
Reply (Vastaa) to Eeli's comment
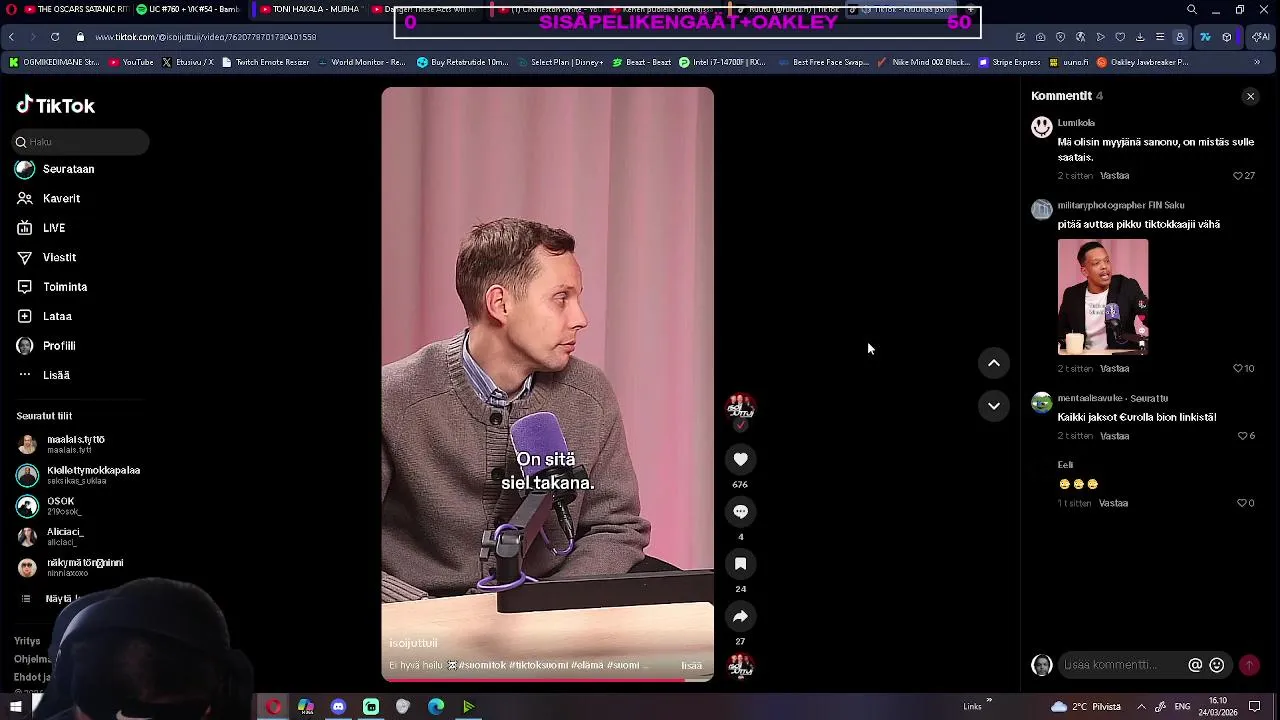click(1113, 504)
